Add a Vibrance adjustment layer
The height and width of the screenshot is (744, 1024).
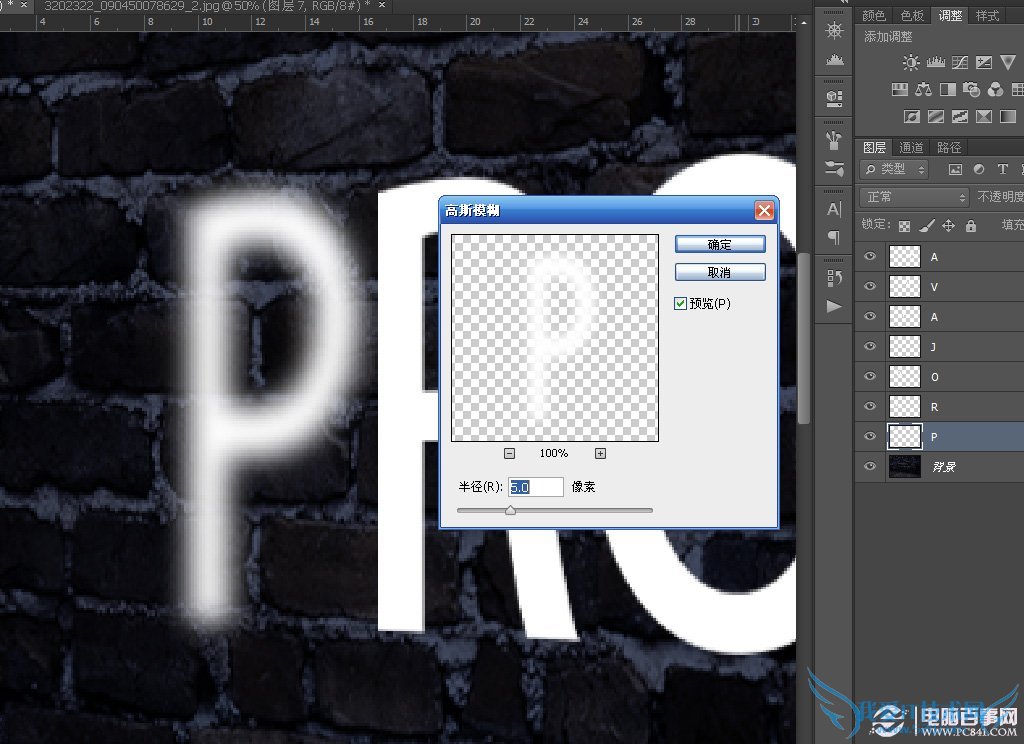1008,62
